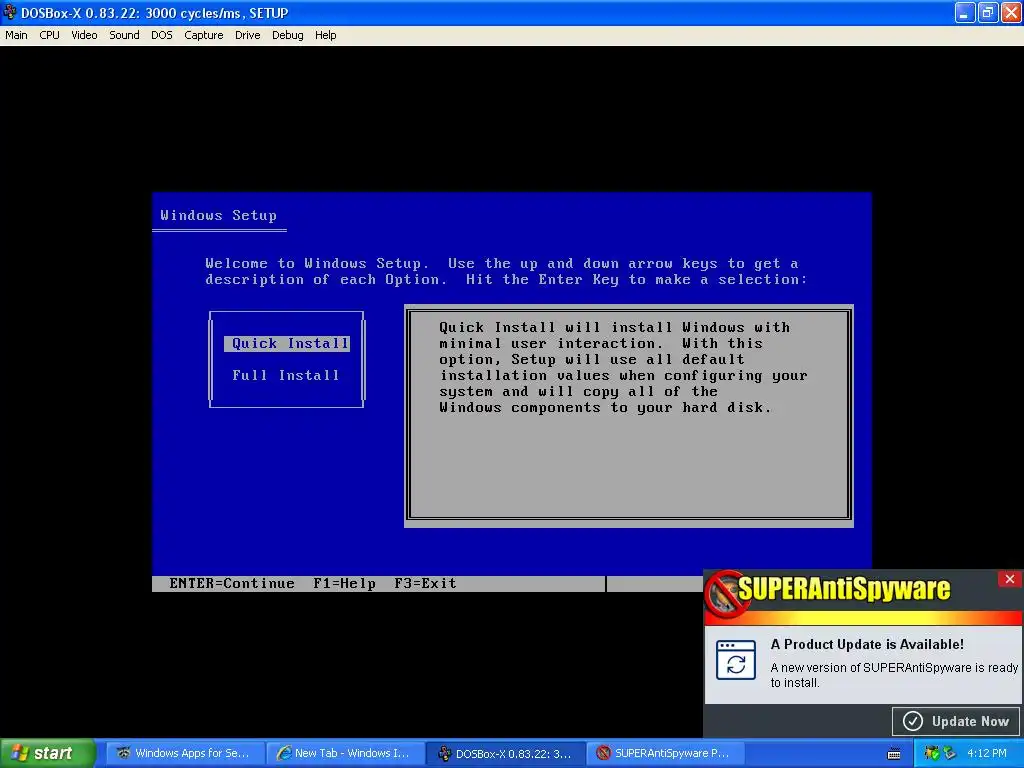The image size is (1024, 768).
Task: Open the Video menu
Action: 84,35
